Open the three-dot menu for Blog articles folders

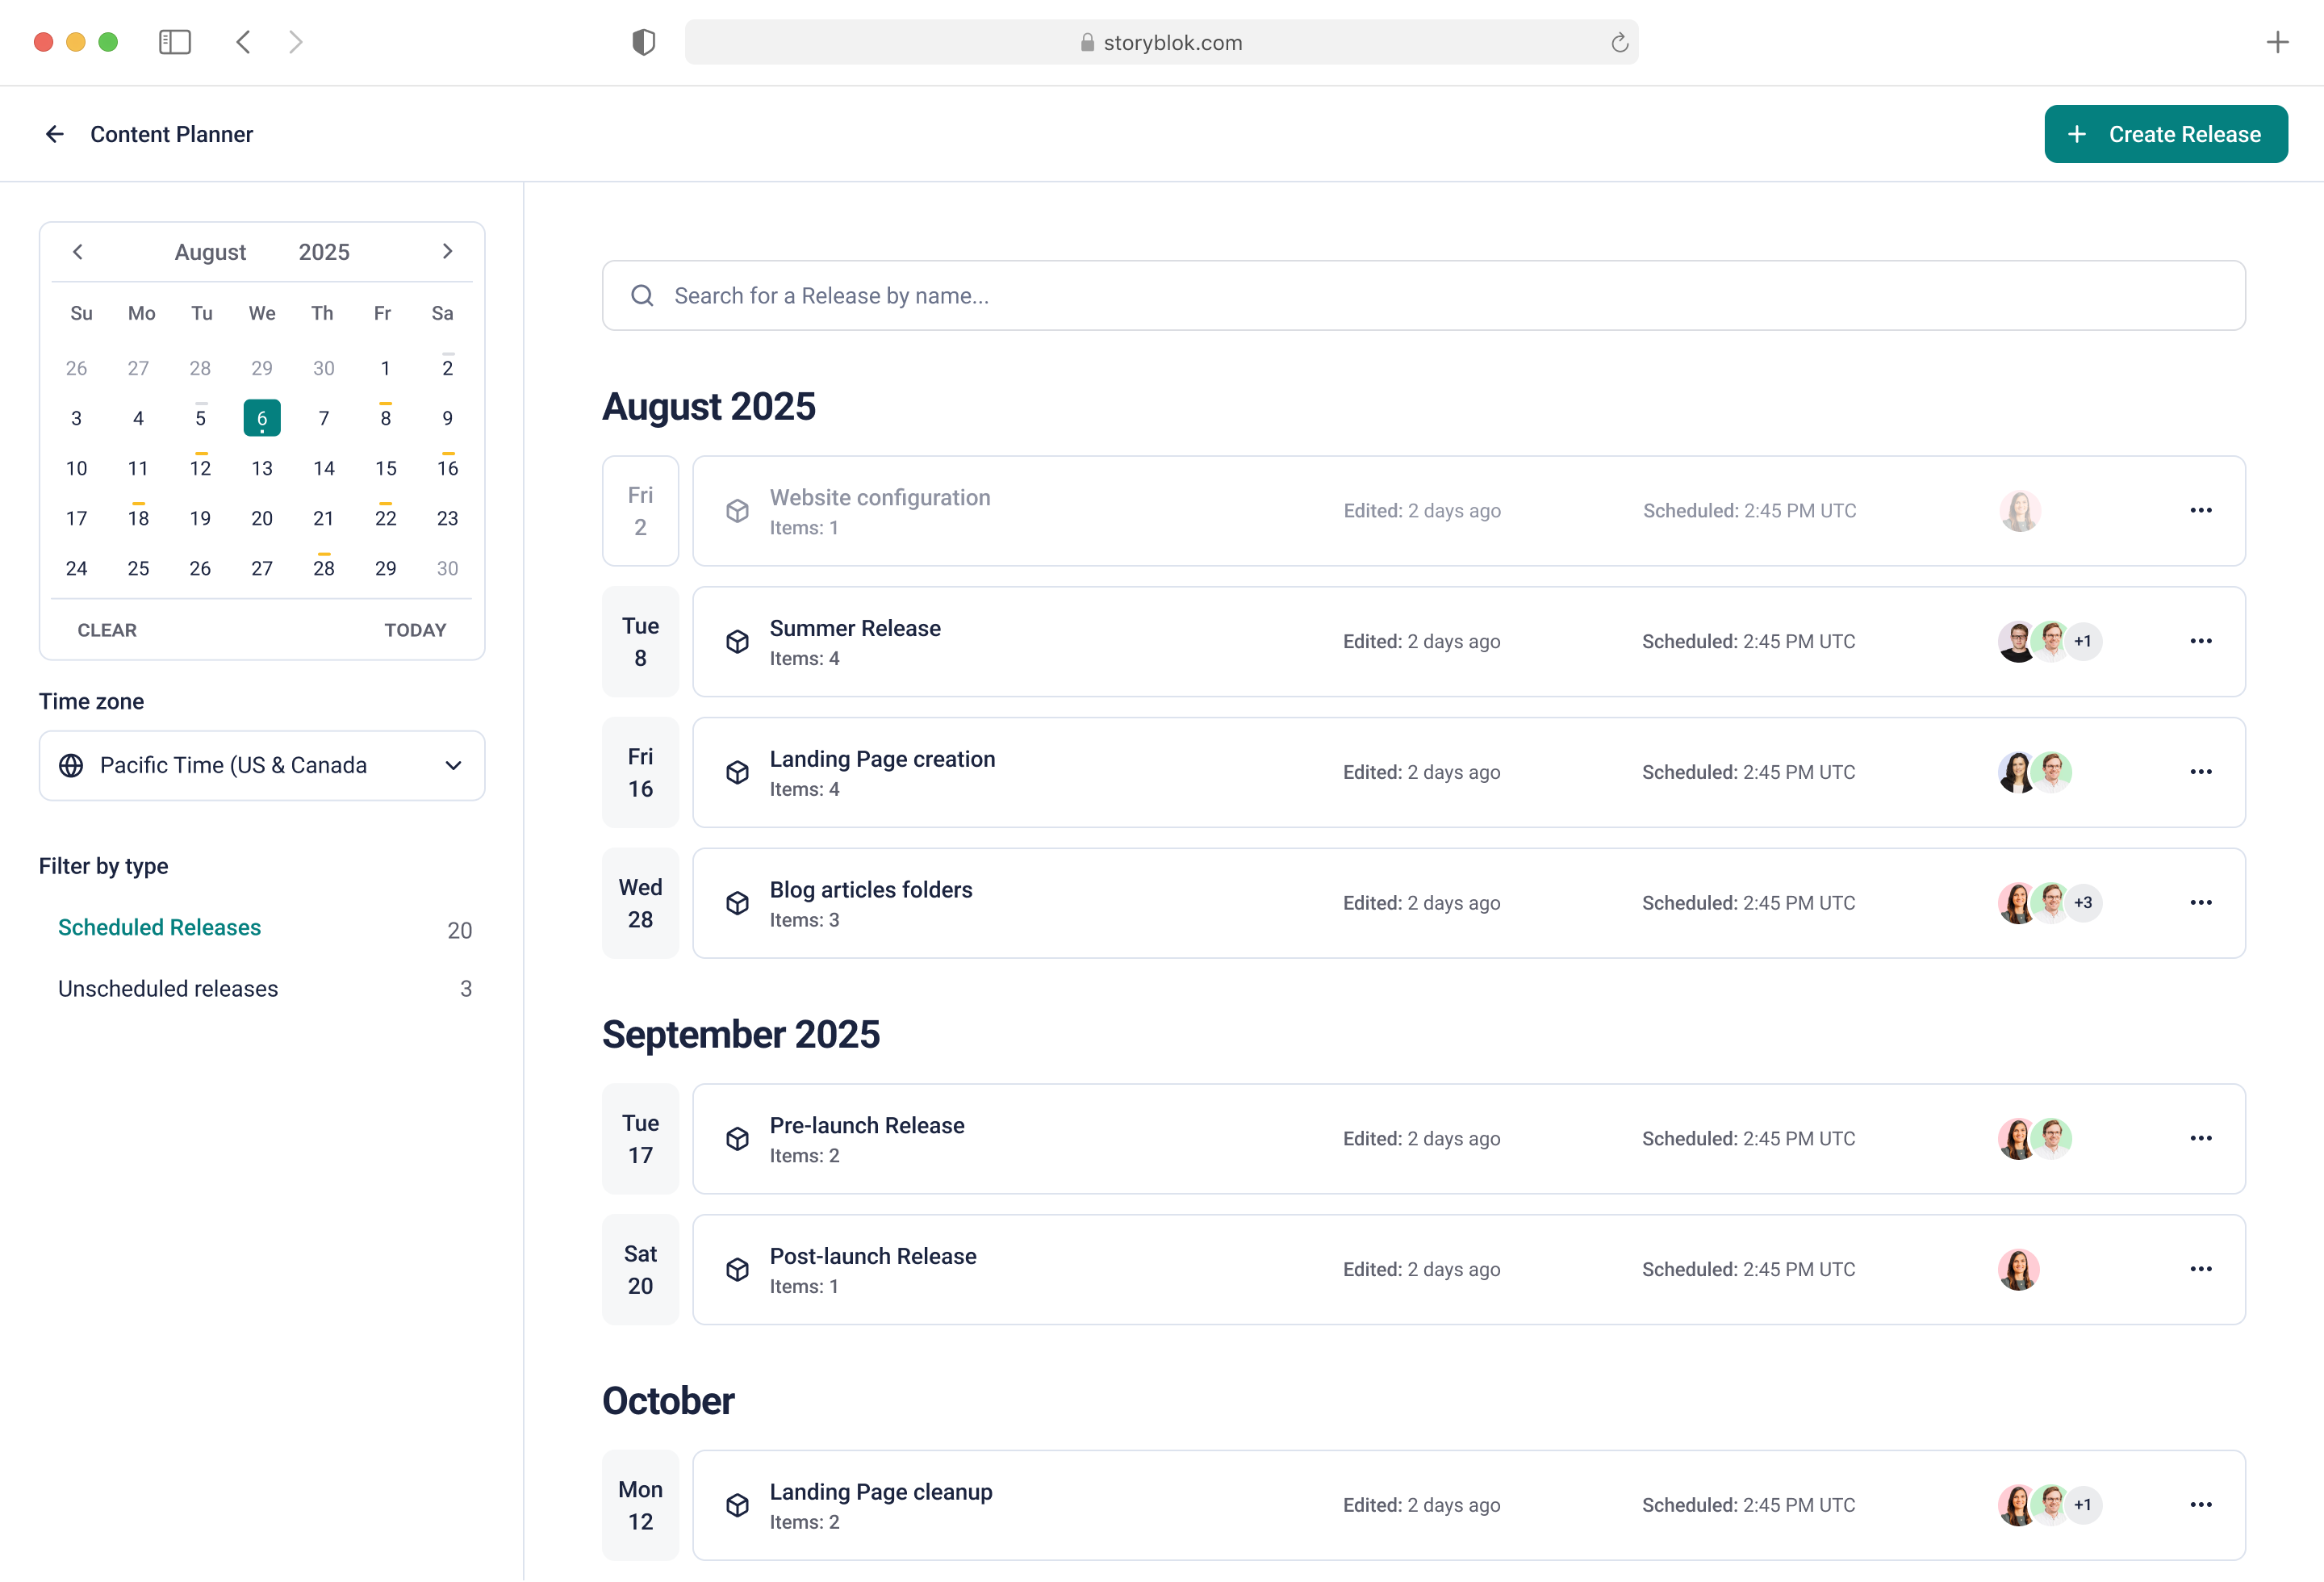(x=2200, y=902)
